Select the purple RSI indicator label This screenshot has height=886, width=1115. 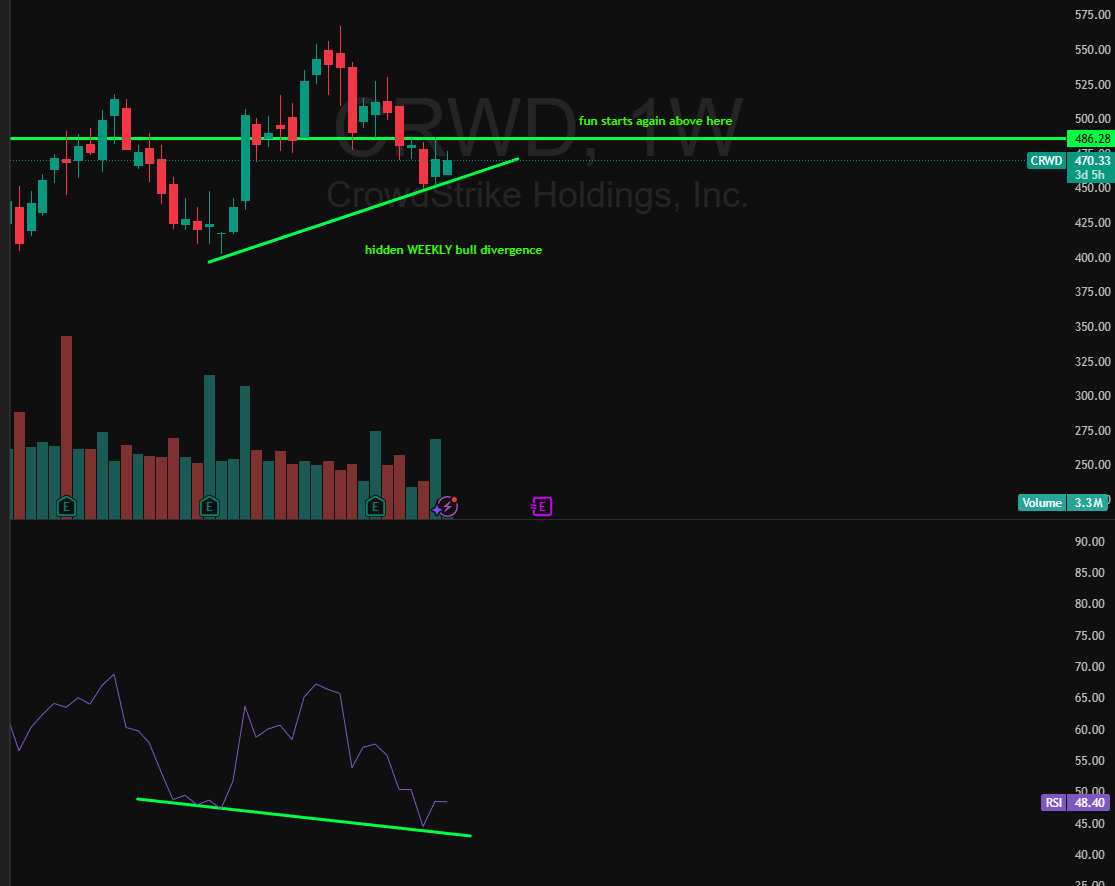click(1053, 803)
